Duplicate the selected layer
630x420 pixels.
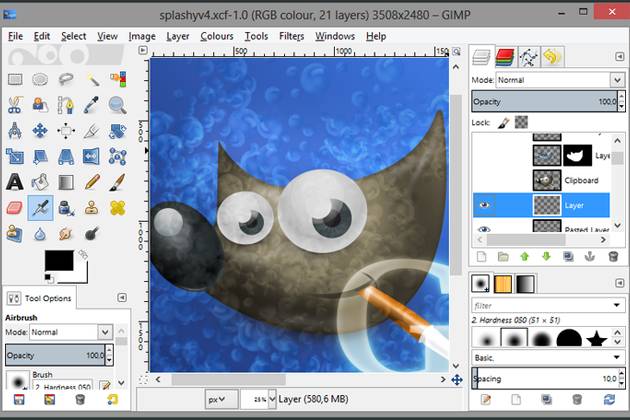click(568, 256)
